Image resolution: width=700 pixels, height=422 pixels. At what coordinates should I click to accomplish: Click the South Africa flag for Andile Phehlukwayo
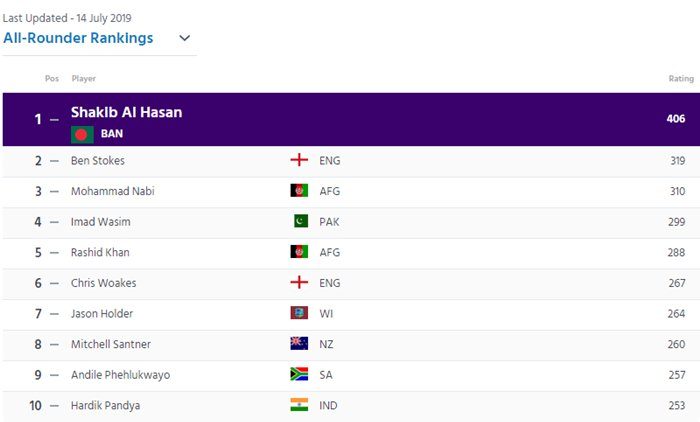point(299,374)
